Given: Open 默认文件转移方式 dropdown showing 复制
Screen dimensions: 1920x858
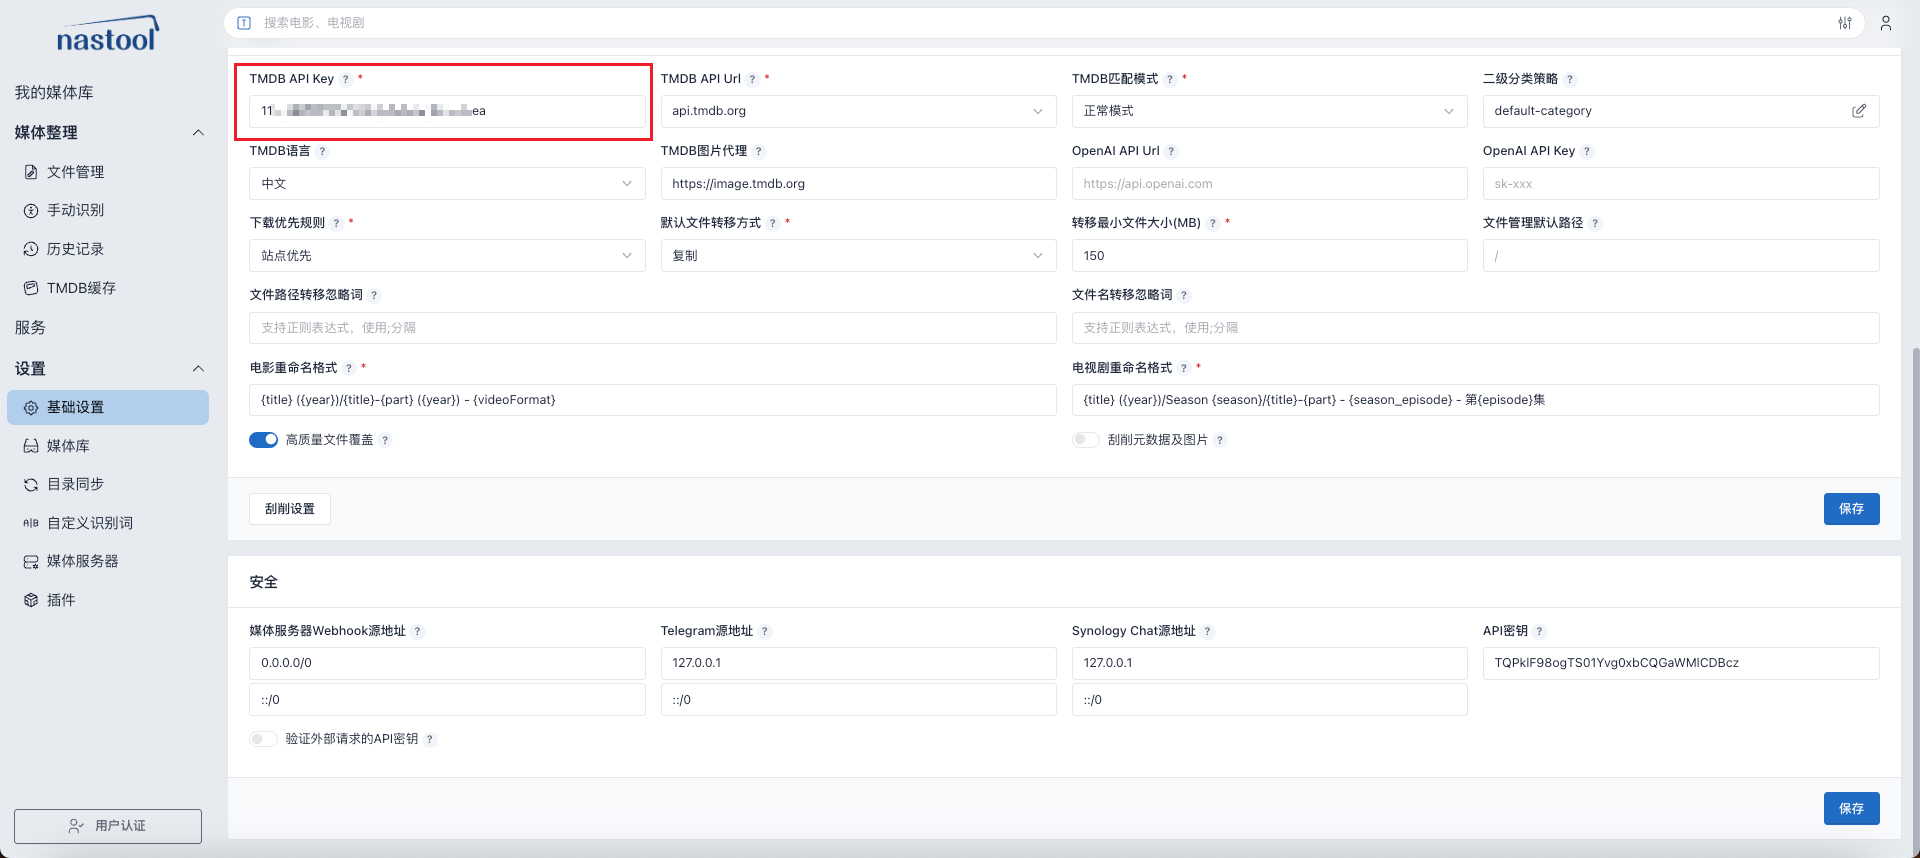Looking at the screenshot, I should coord(858,256).
